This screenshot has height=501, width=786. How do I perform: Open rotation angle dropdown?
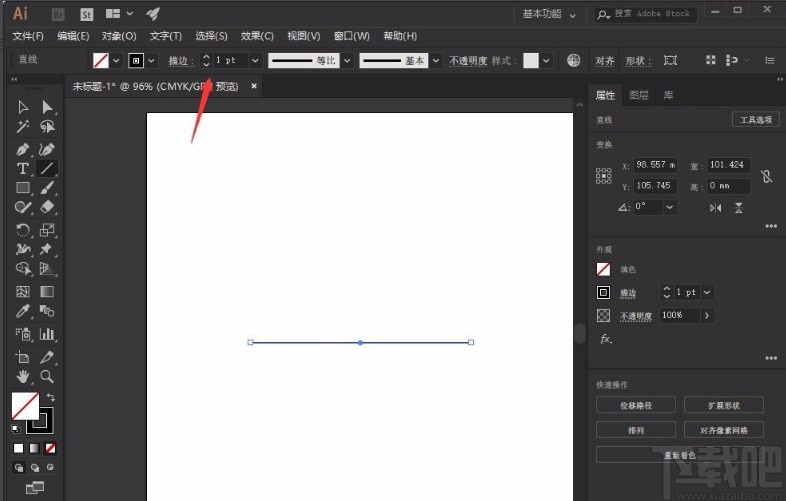point(670,207)
